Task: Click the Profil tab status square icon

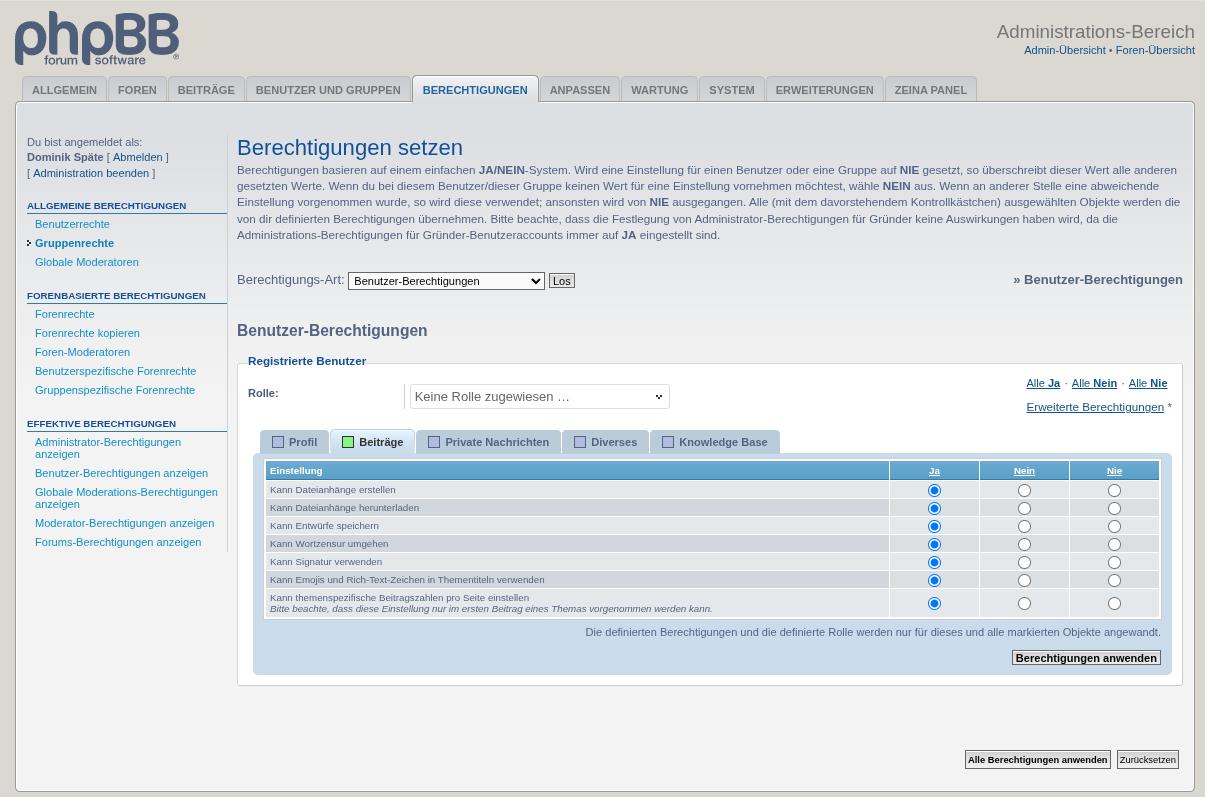Action: [x=278, y=442]
